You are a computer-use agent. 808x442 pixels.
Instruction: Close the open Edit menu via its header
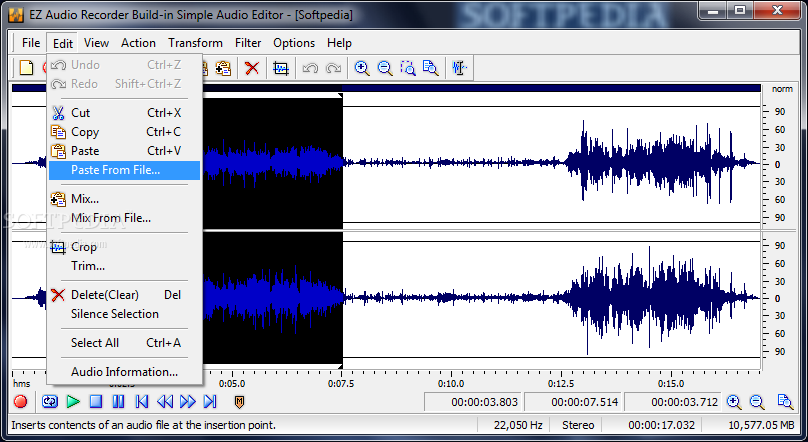(63, 43)
